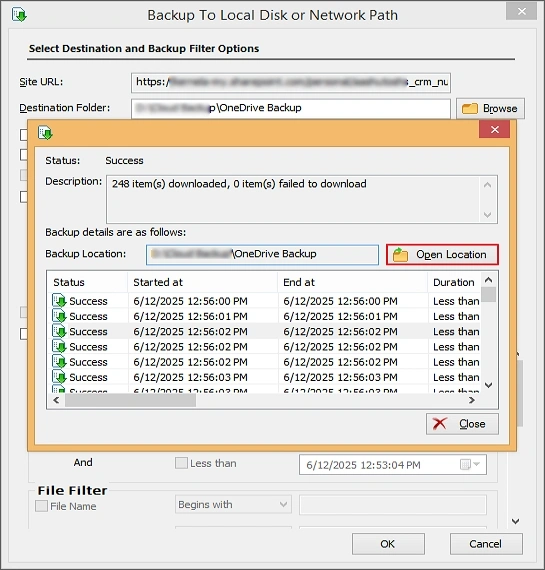Image resolution: width=545 pixels, height=570 pixels.
Task: Select the Started at cell 6/12/2025 12:56:00 PM
Action: (x=191, y=301)
